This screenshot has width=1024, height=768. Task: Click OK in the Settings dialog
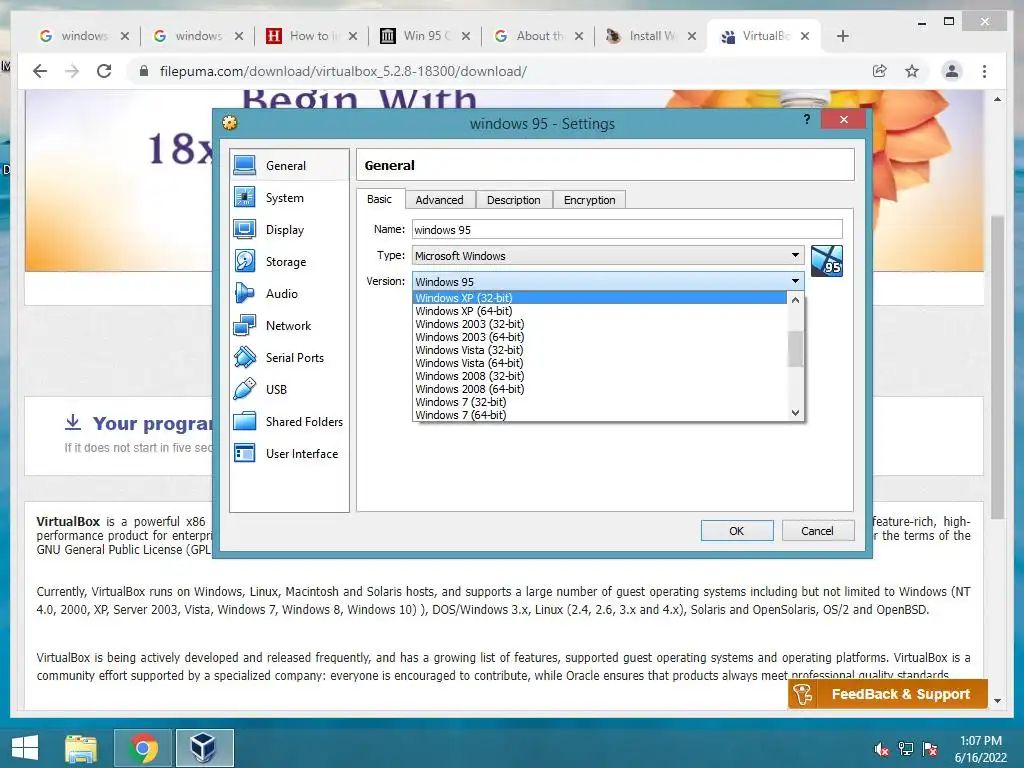point(737,531)
